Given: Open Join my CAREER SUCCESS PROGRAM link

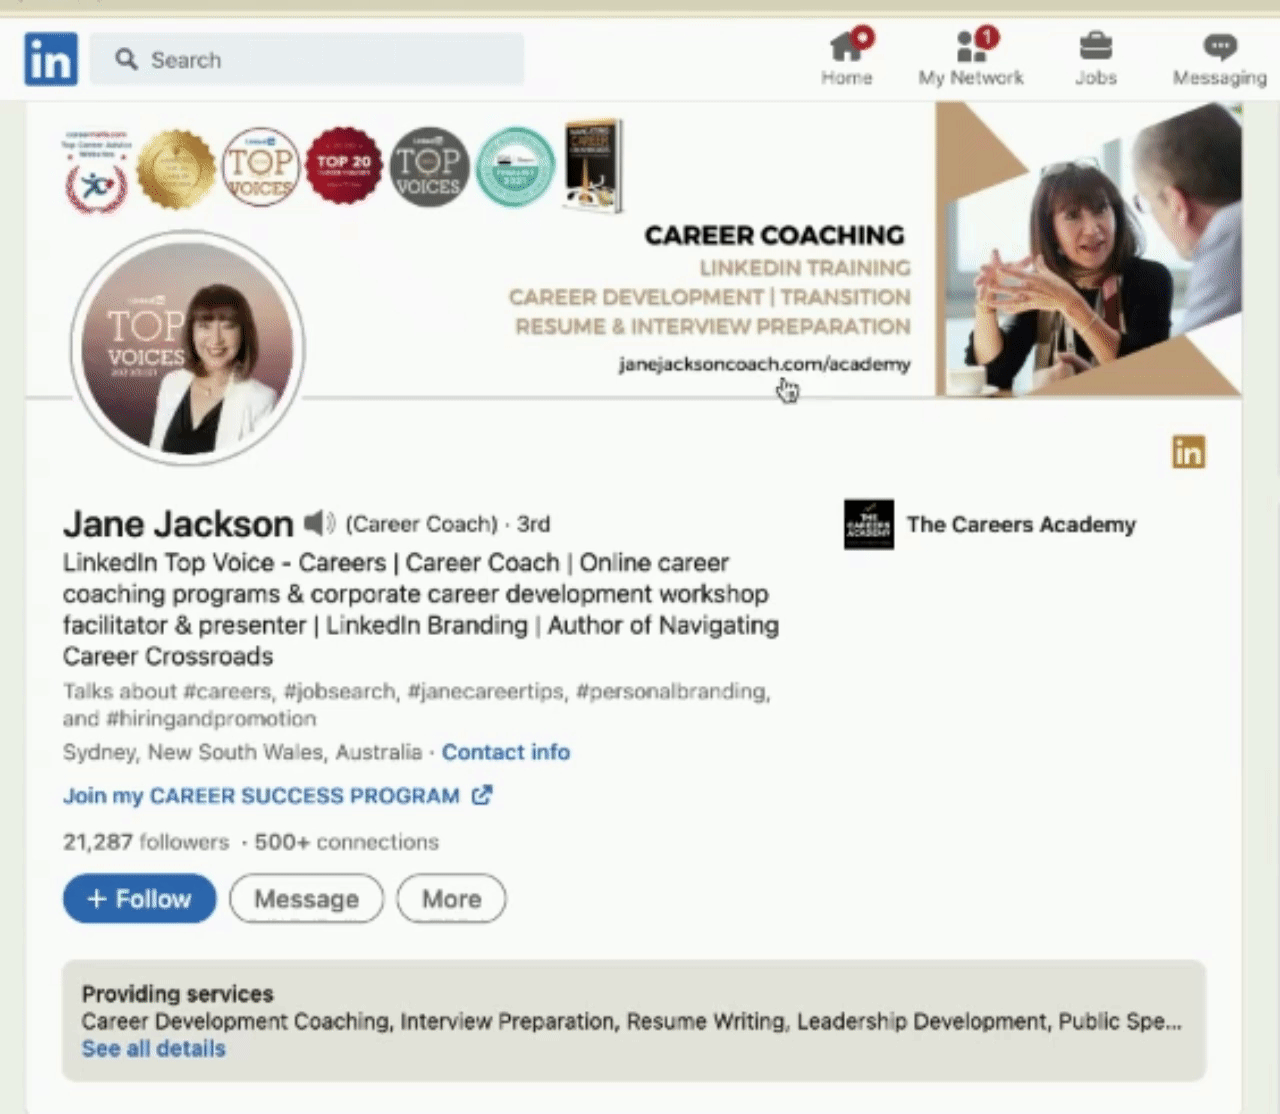Looking at the screenshot, I should (x=260, y=795).
